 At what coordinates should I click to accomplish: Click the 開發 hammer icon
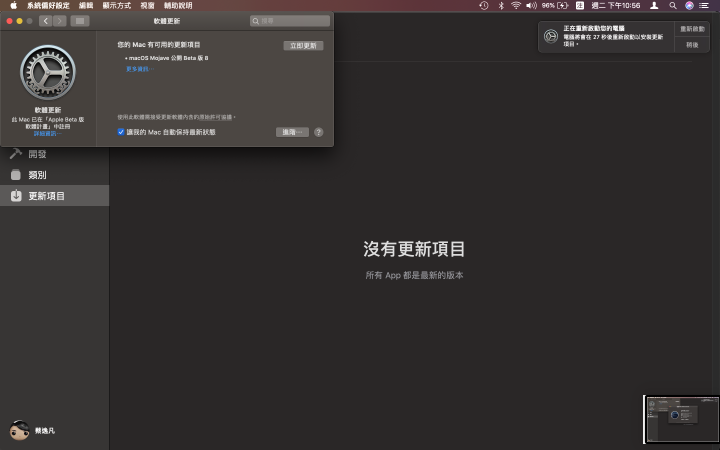point(16,154)
